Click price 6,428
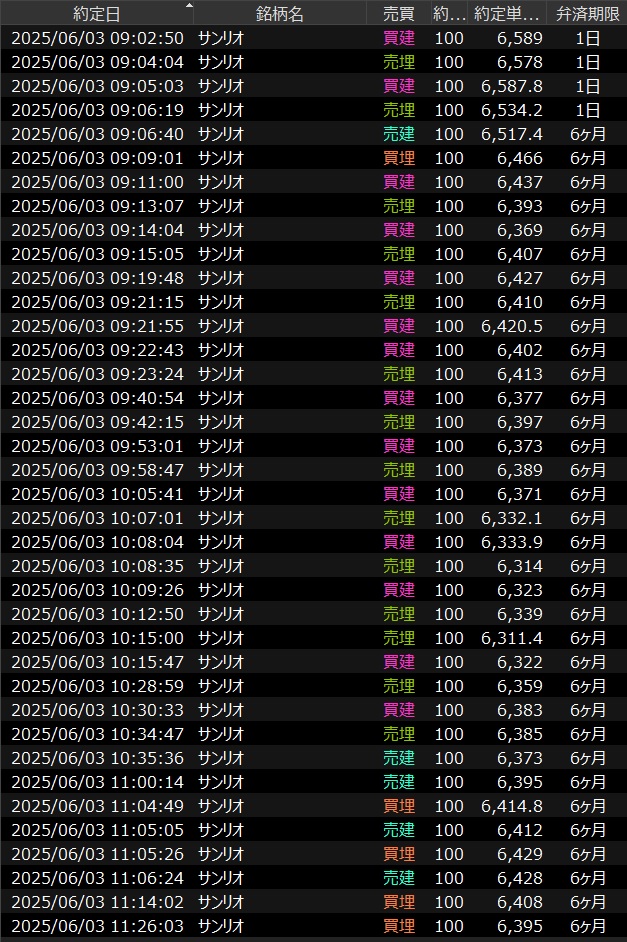The image size is (627, 942). (519, 878)
